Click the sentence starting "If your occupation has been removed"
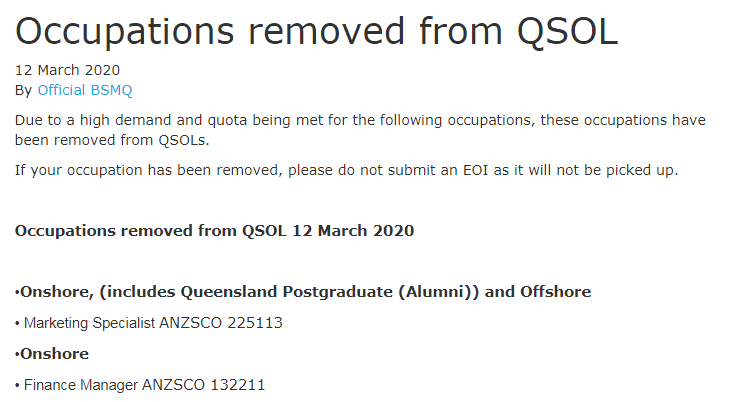This screenshot has height=402, width=729. coord(346,170)
